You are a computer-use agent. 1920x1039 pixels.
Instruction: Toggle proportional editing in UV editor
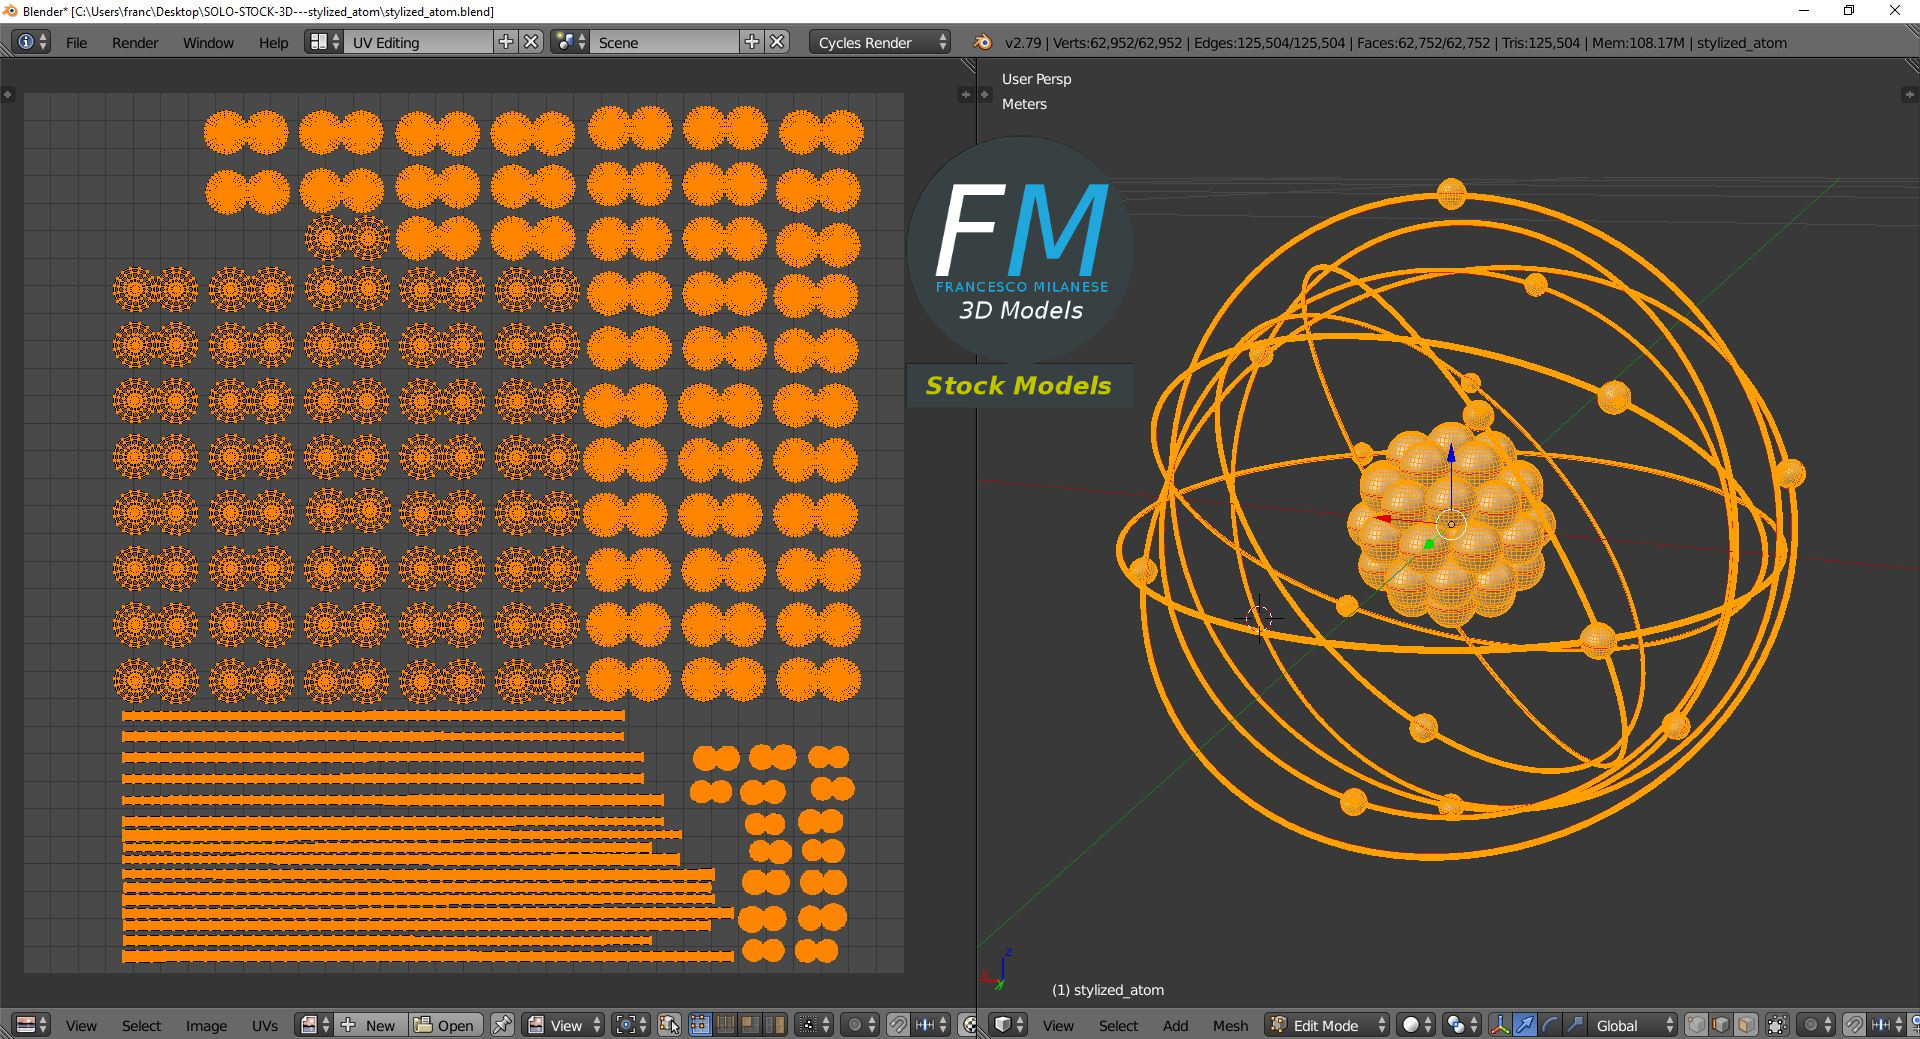click(860, 1025)
